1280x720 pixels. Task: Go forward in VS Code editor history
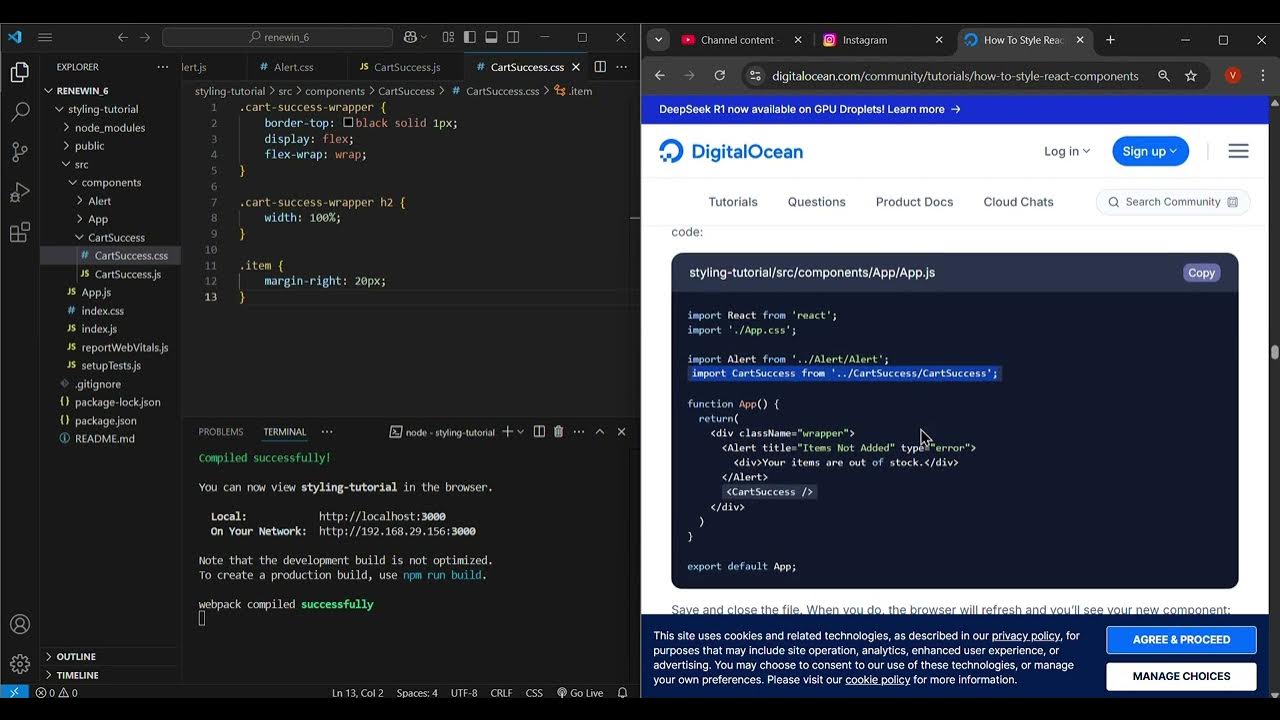[x=145, y=37]
